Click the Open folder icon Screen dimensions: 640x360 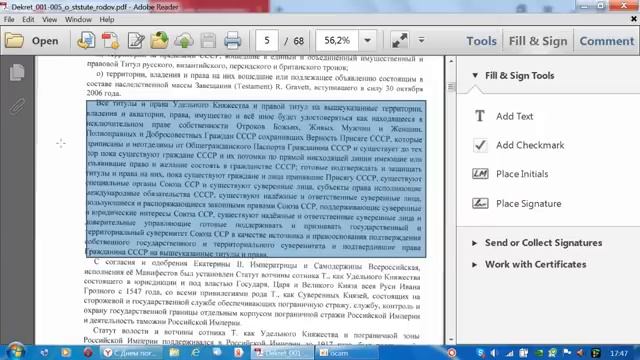(14, 41)
